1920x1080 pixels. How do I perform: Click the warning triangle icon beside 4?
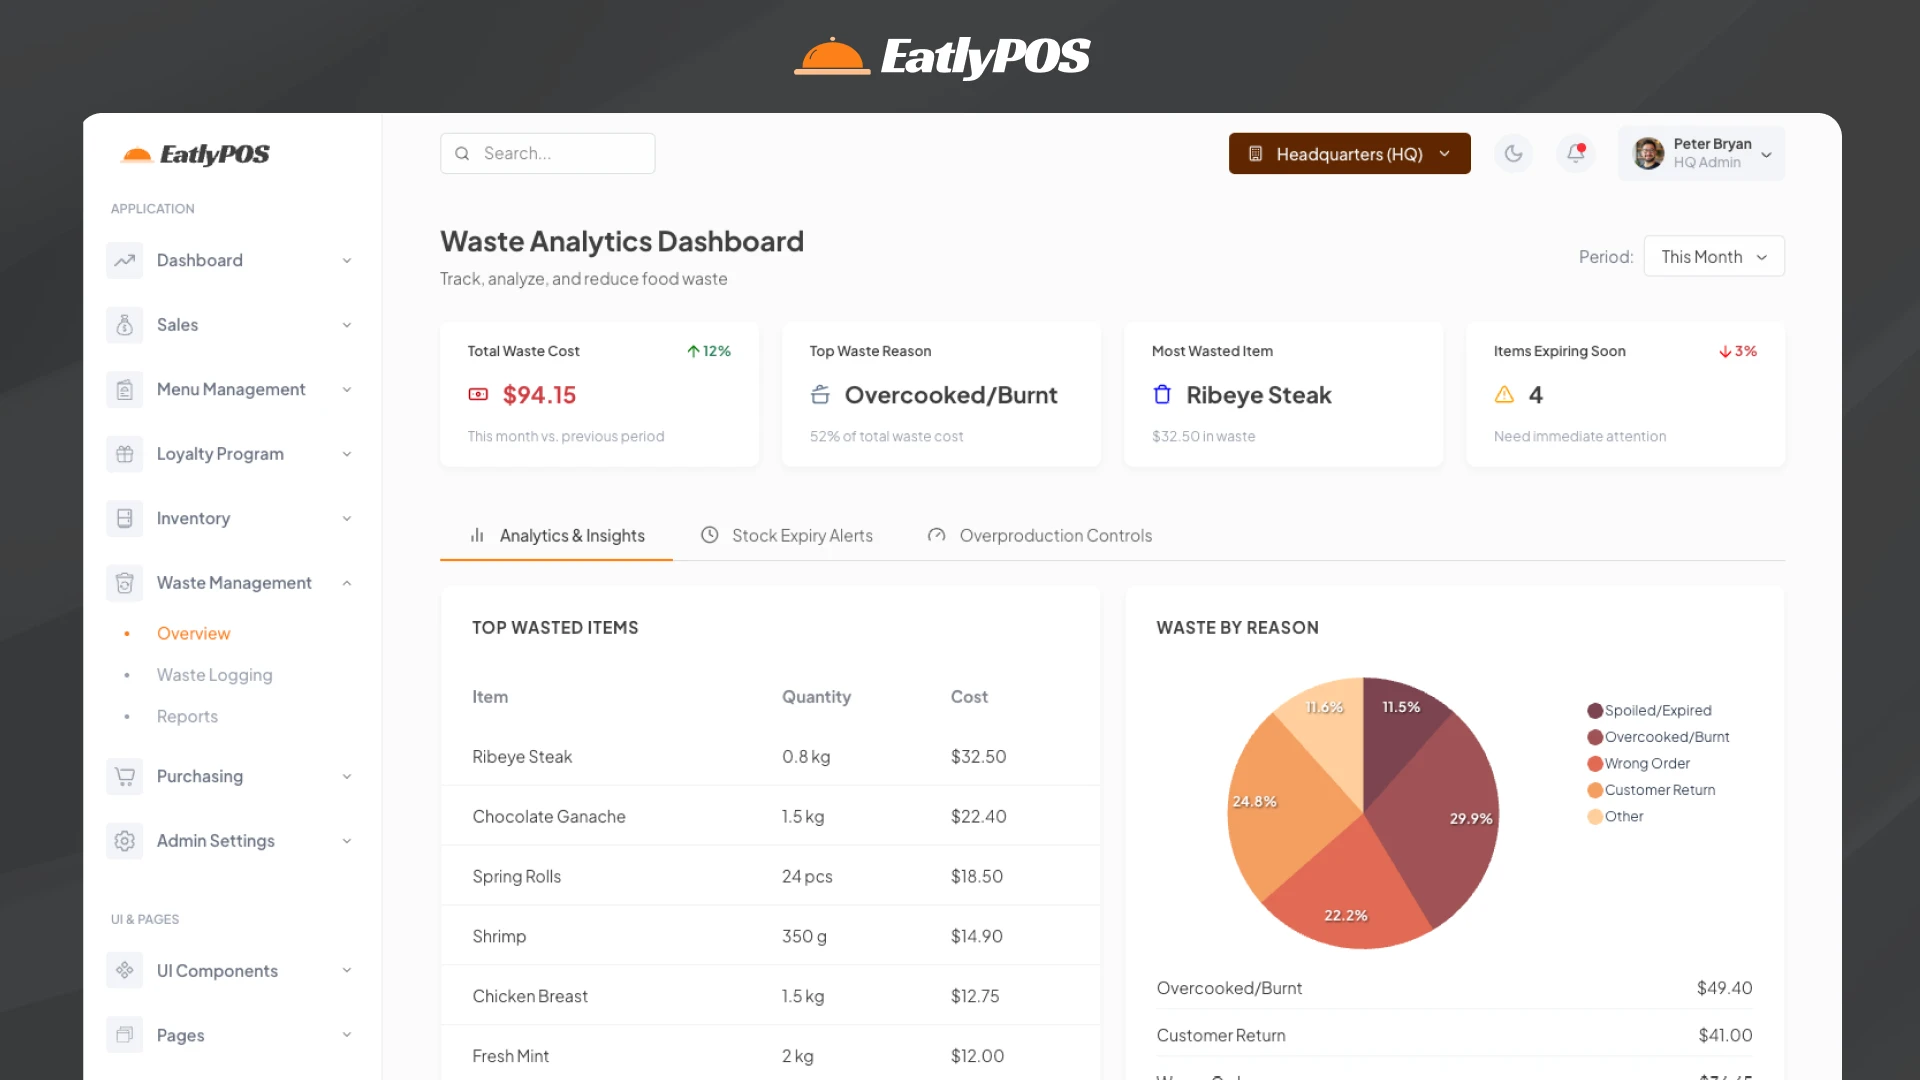pos(1504,395)
